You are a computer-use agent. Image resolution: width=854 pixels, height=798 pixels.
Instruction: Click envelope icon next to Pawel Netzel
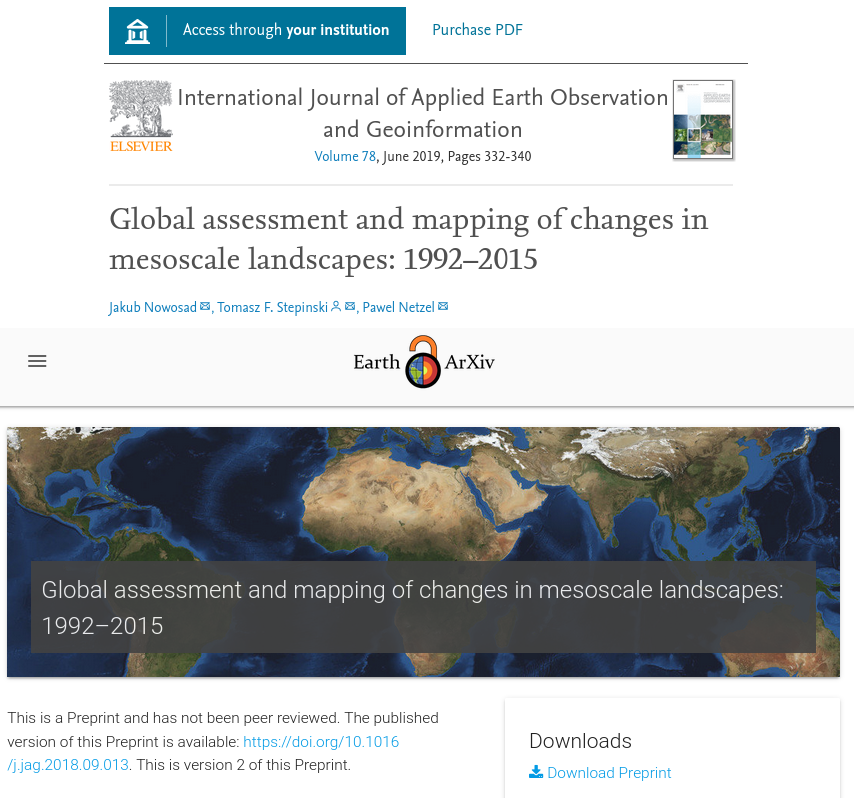[443, 307]
